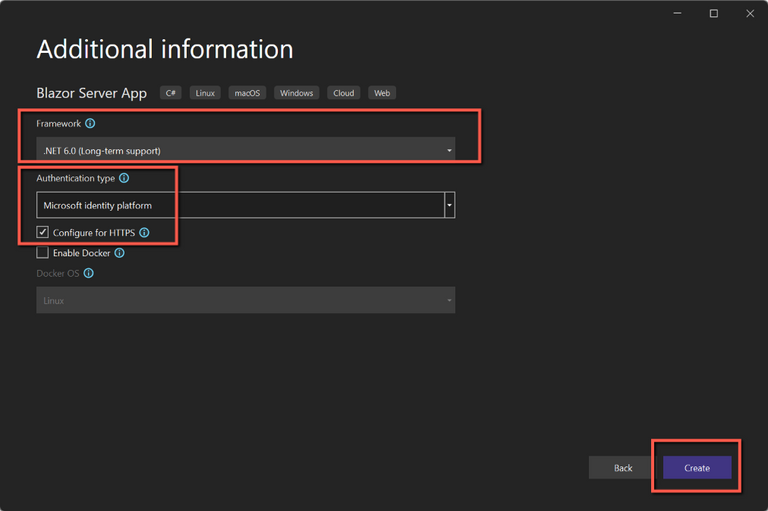Screen dimensions: 768x511
Task: Go back with the Back button
Action: [623, 468]
